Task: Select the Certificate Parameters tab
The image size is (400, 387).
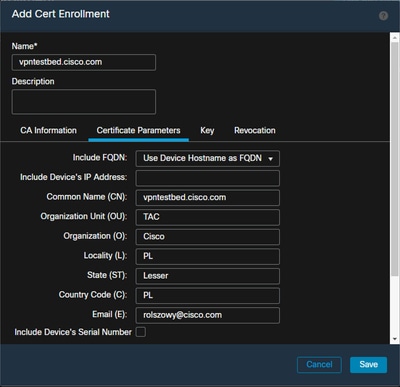Action: tap(138, 130)
